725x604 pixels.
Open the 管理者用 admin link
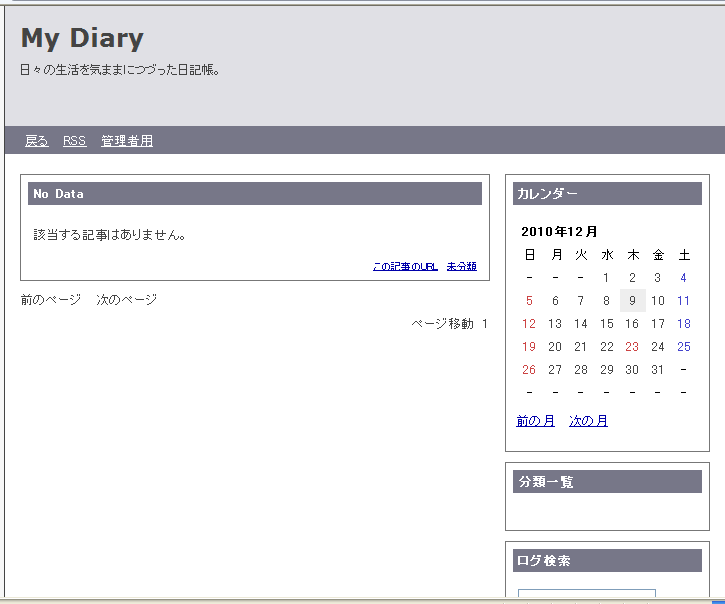(x=127, y=141)
